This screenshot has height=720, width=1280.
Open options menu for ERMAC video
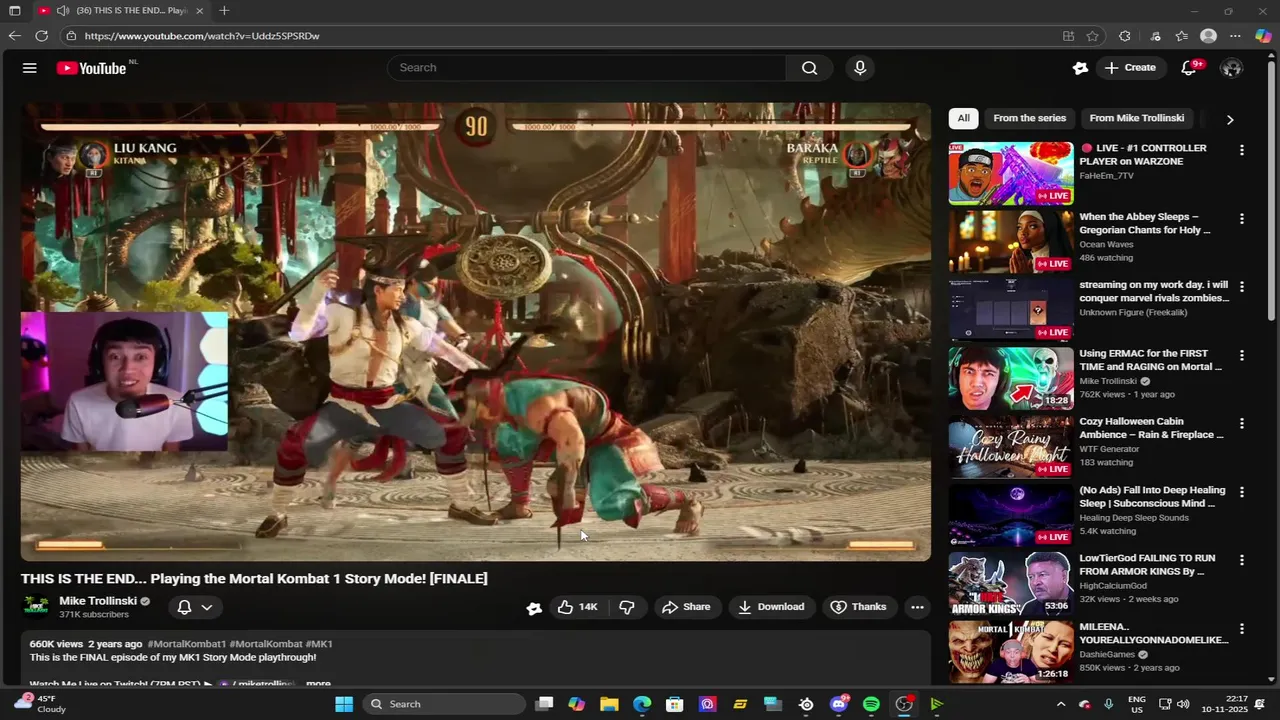coord(1242,355)
